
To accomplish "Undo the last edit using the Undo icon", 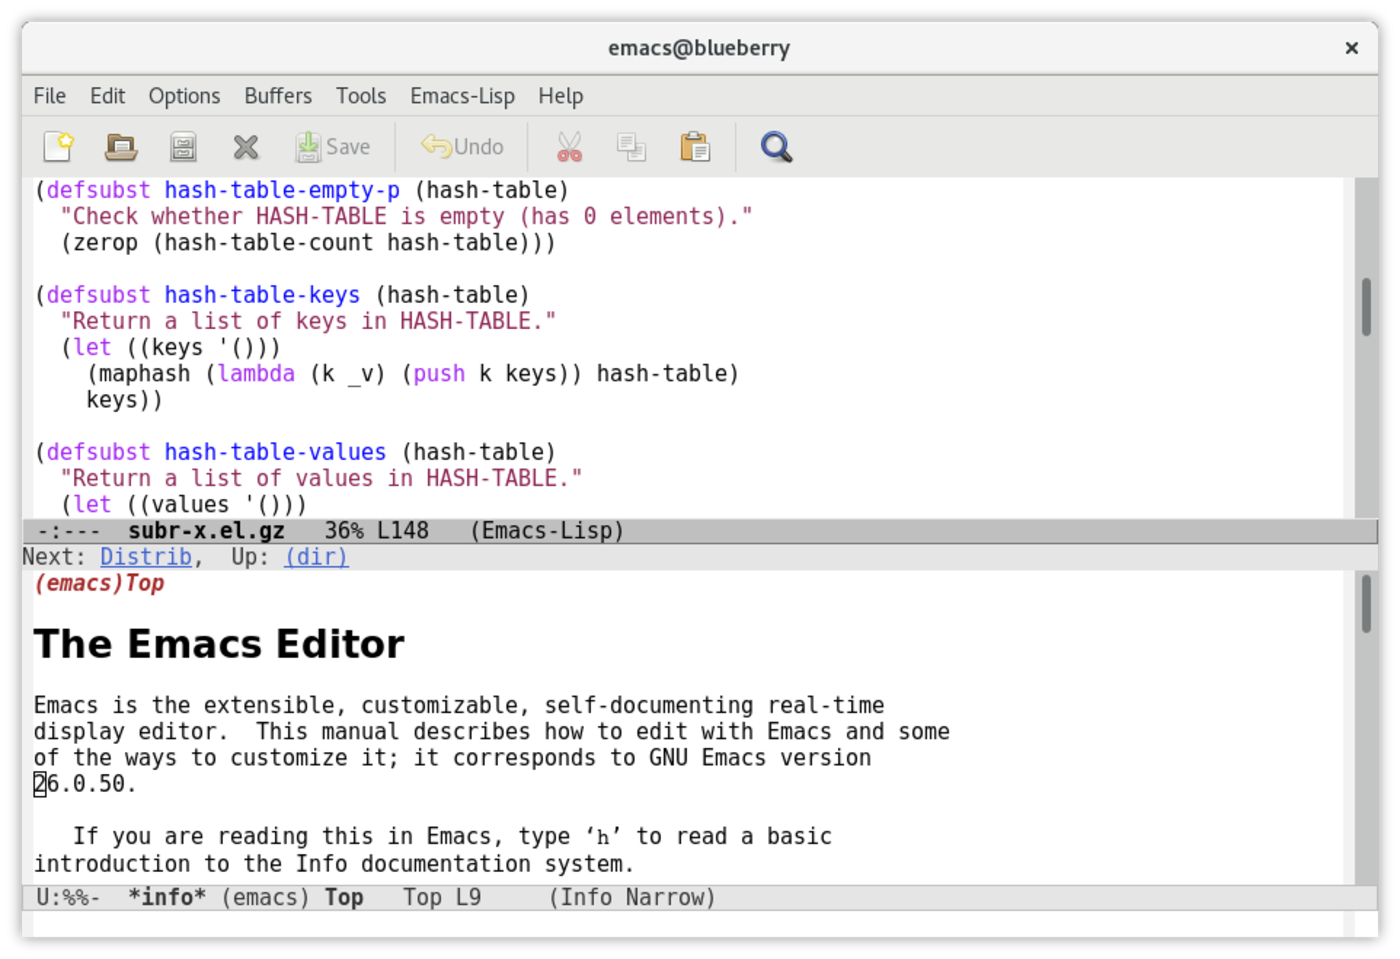I will pos(462,146).
